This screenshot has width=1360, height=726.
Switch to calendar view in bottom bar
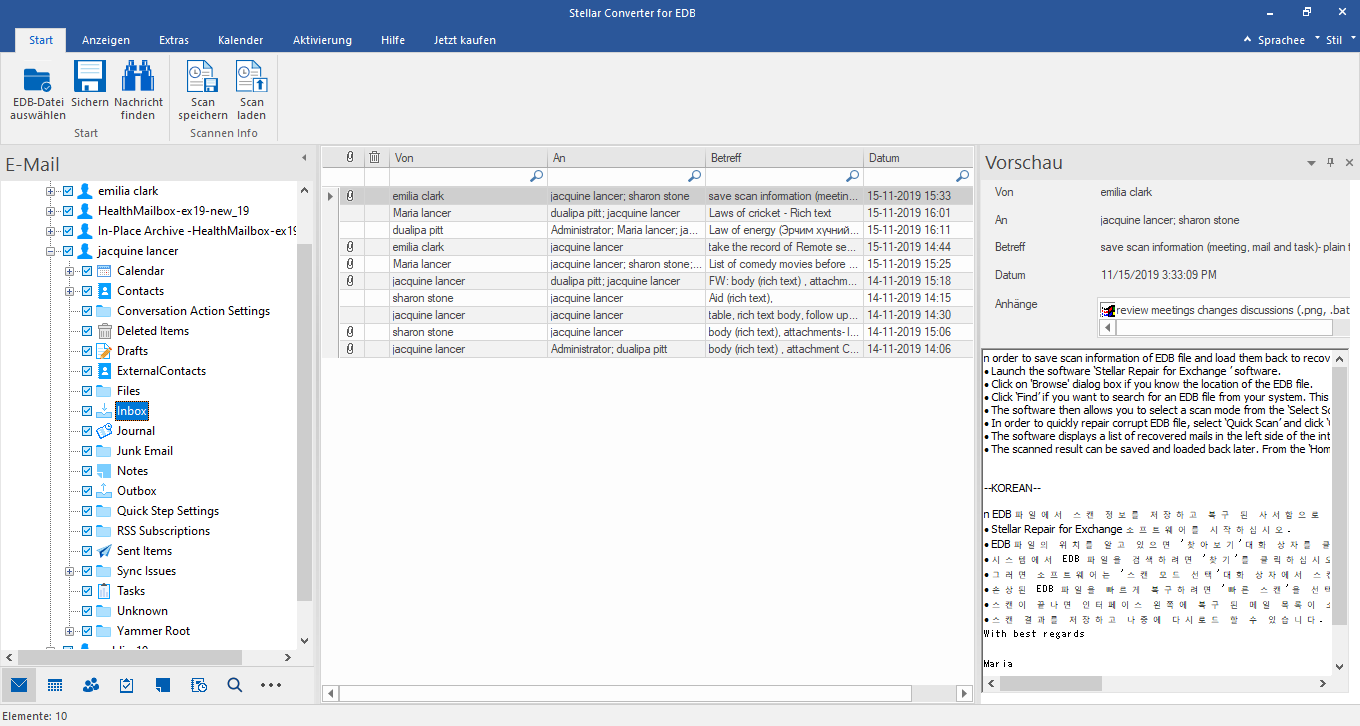55,685
